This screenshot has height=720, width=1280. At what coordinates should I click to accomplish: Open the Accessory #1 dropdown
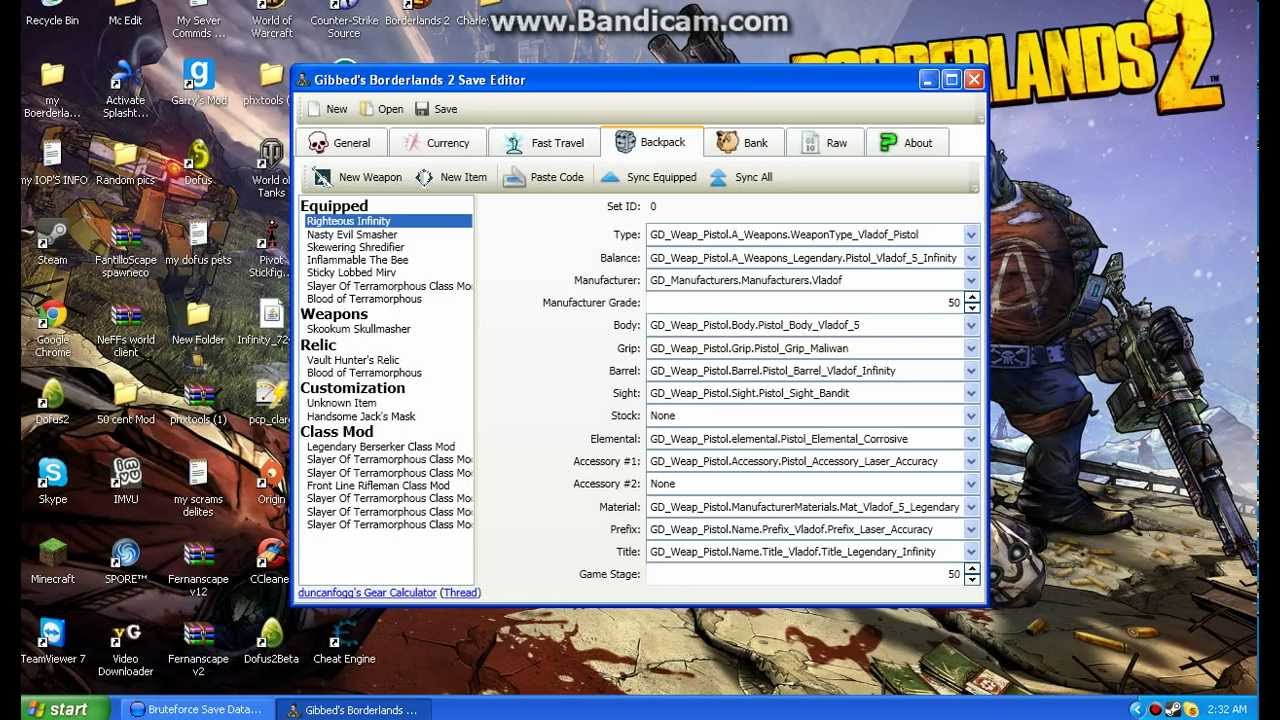(x=970, y=461)
